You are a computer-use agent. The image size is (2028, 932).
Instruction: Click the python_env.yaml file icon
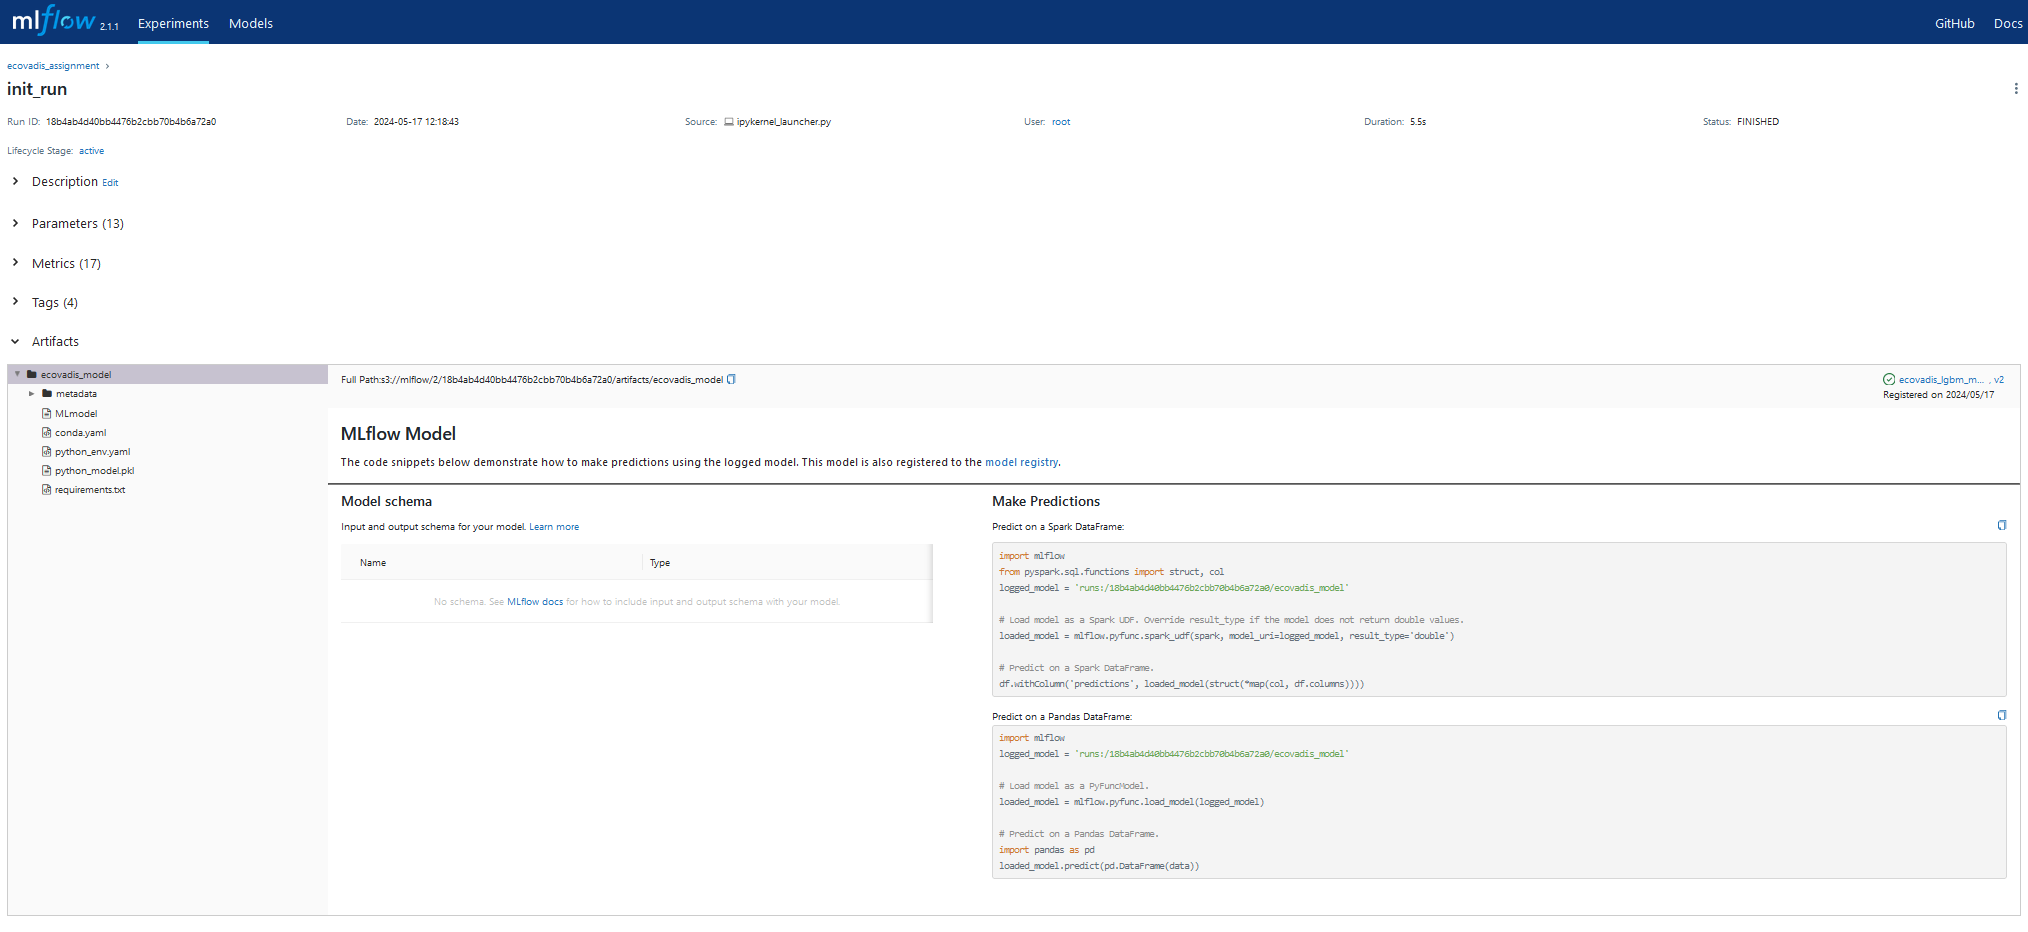pos(46,451)
